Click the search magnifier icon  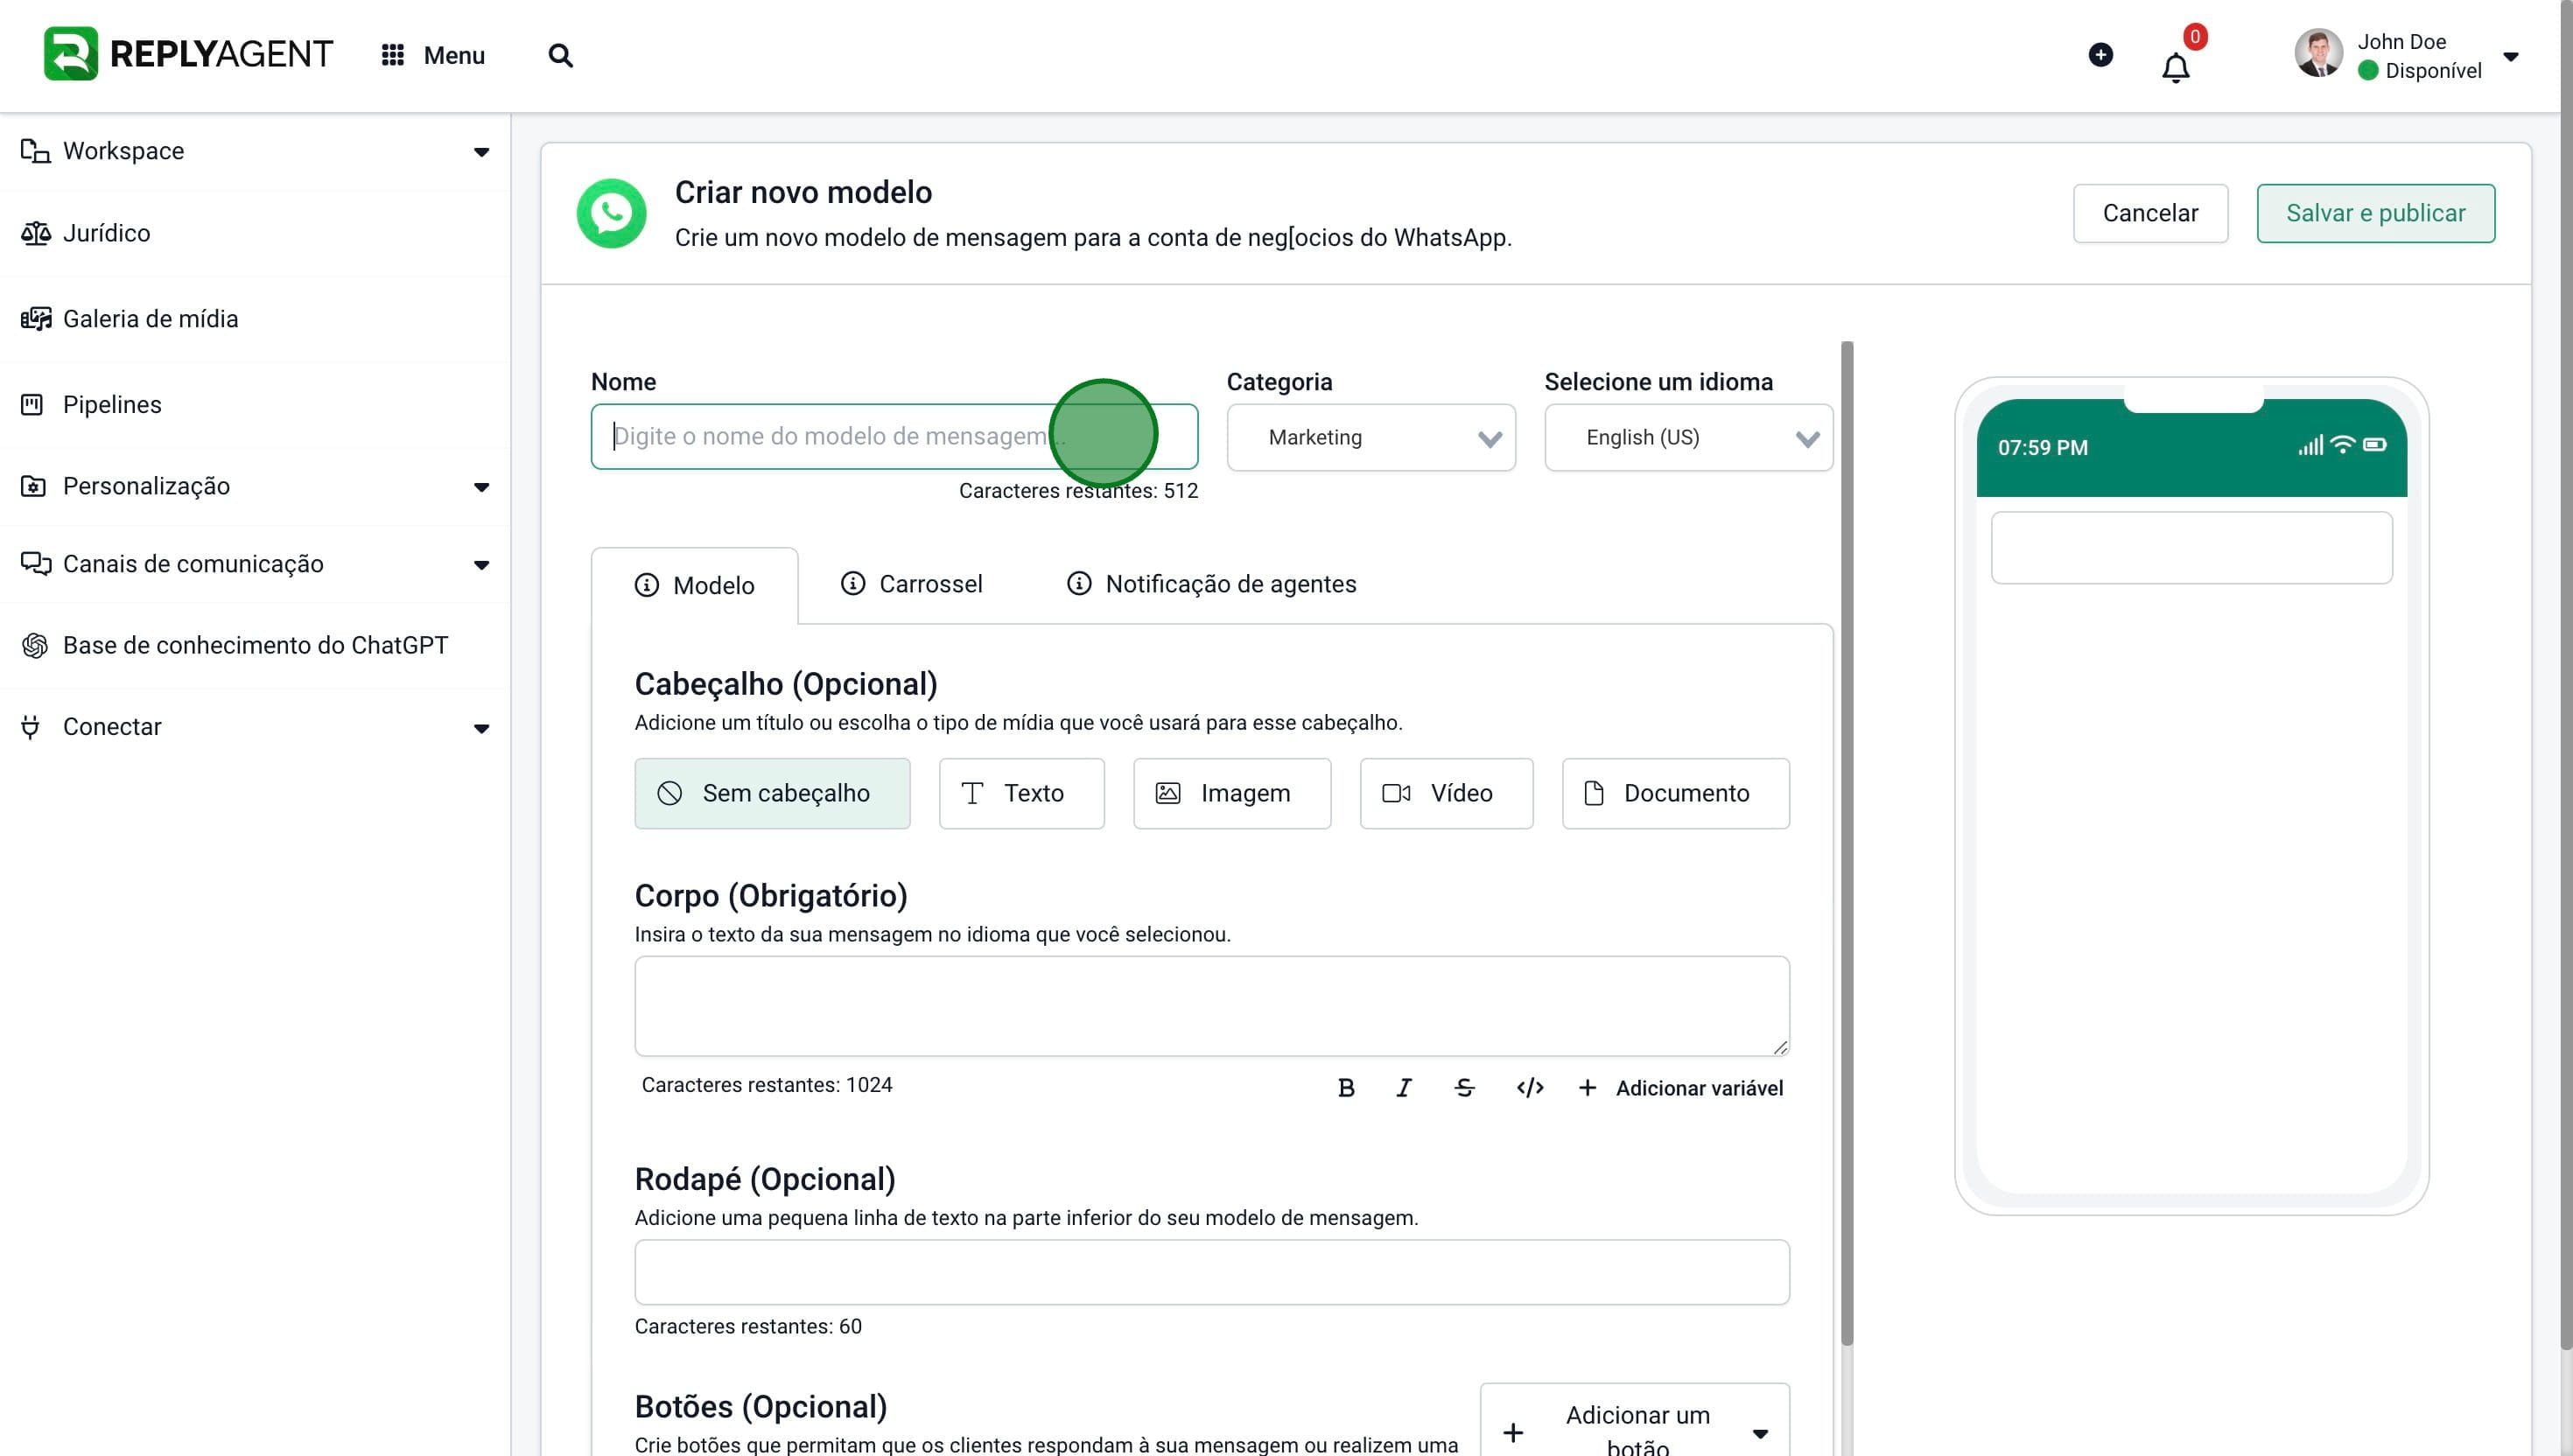561,55
